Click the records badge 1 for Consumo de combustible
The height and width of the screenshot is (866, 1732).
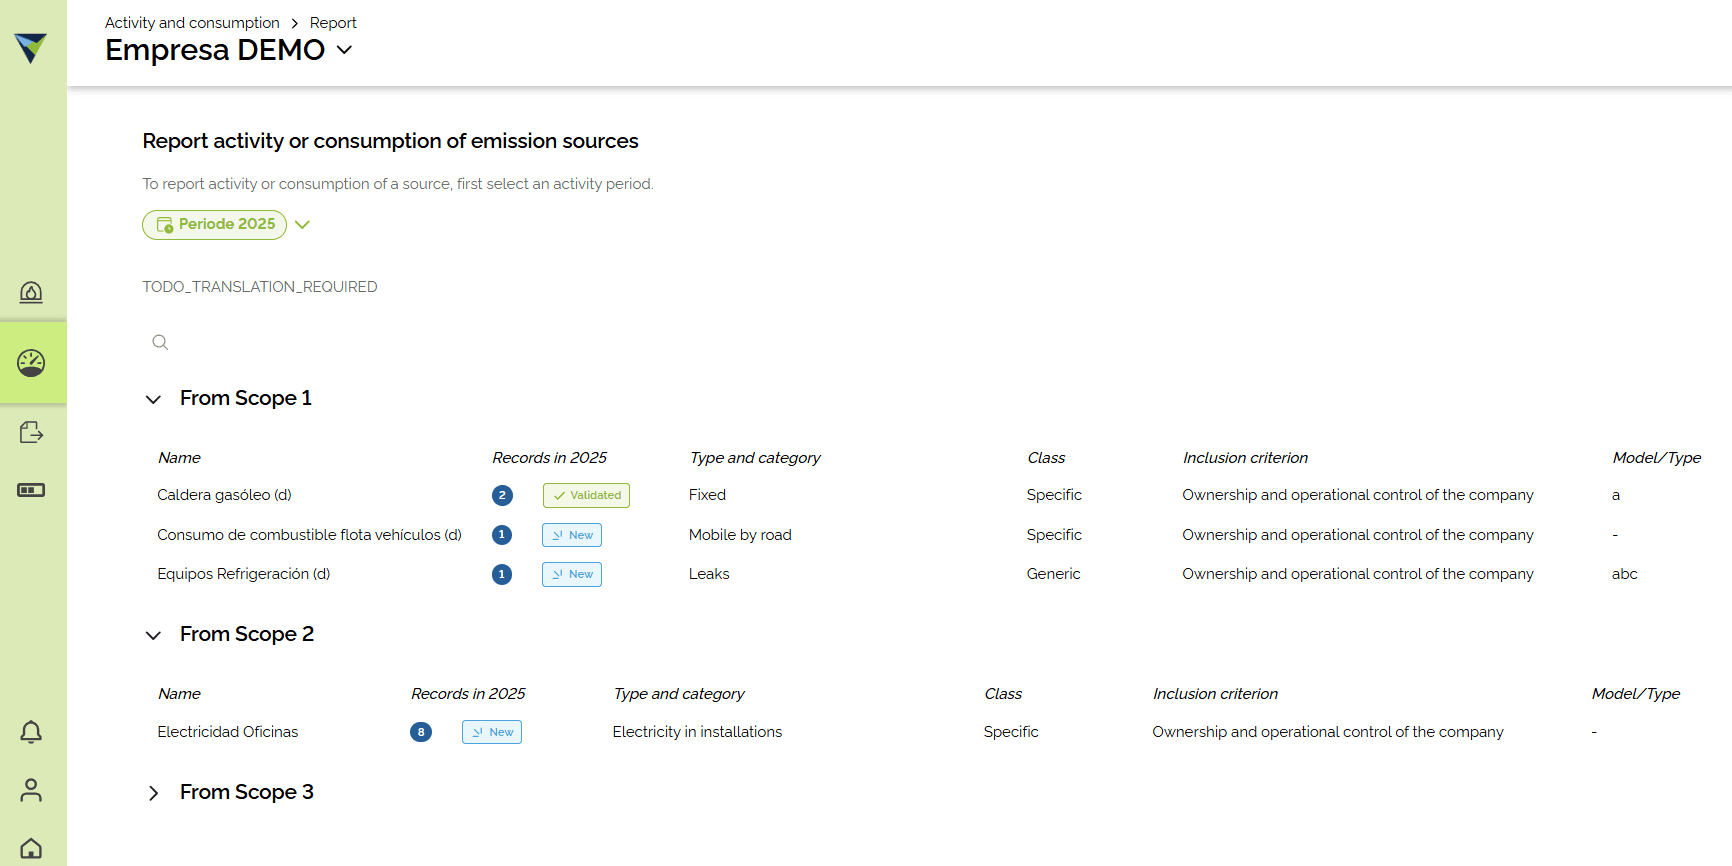(502, 535)
